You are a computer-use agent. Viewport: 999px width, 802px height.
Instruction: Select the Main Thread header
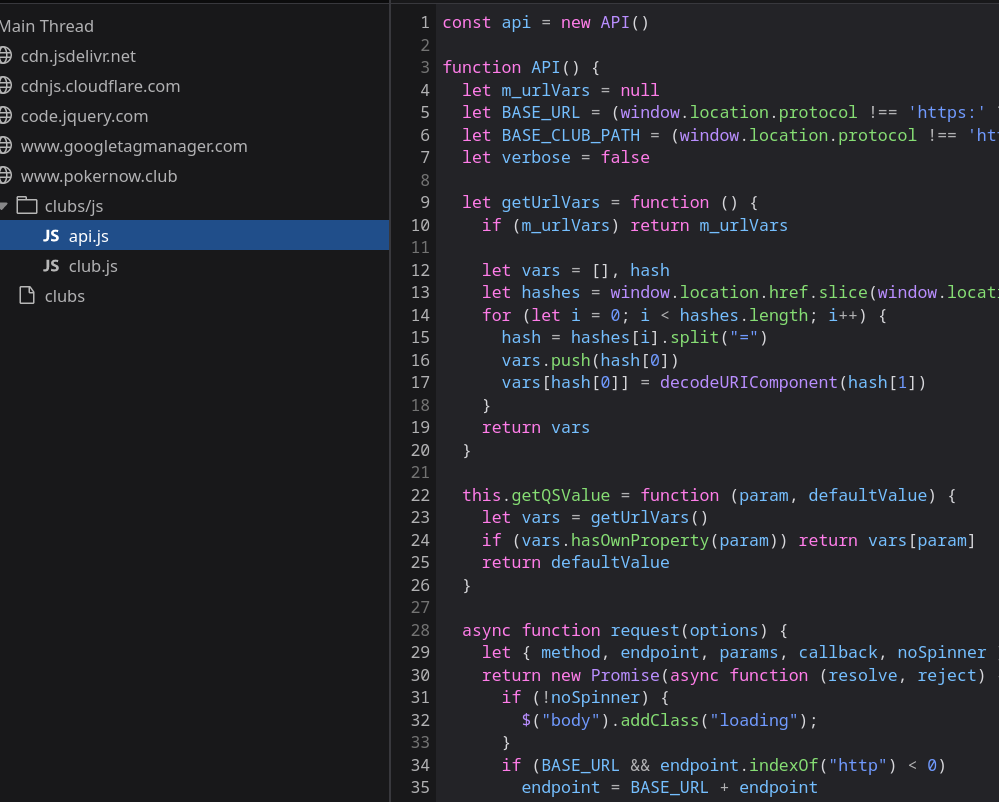pos(47,26)
